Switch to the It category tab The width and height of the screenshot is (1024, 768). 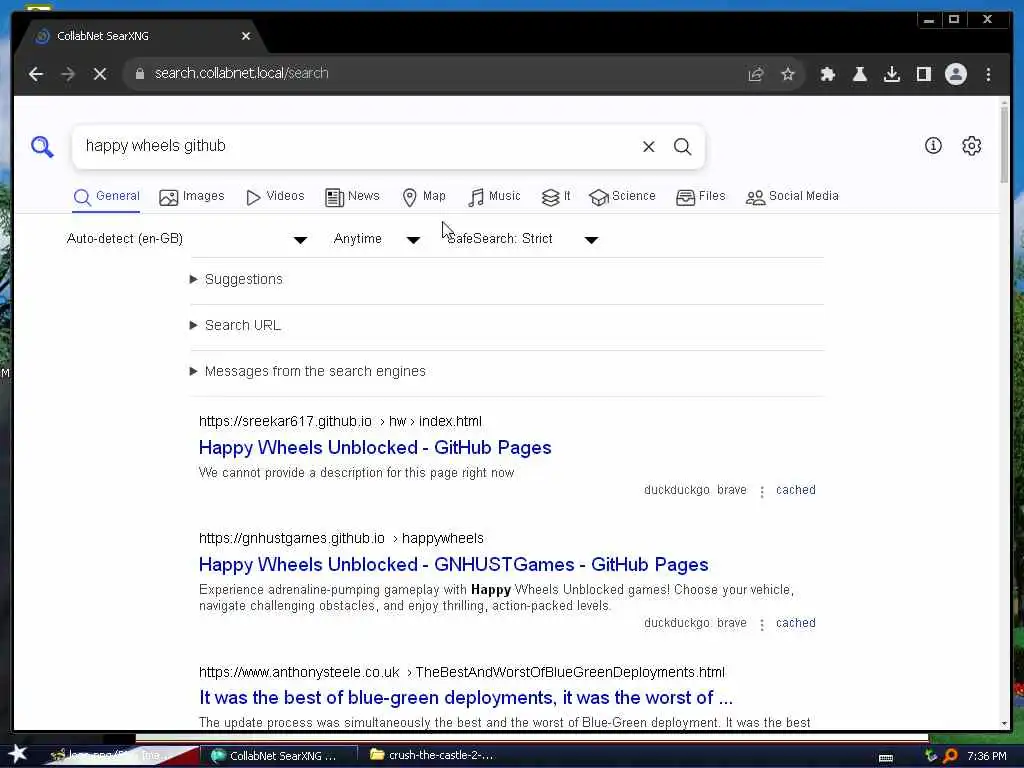(556, 197)
